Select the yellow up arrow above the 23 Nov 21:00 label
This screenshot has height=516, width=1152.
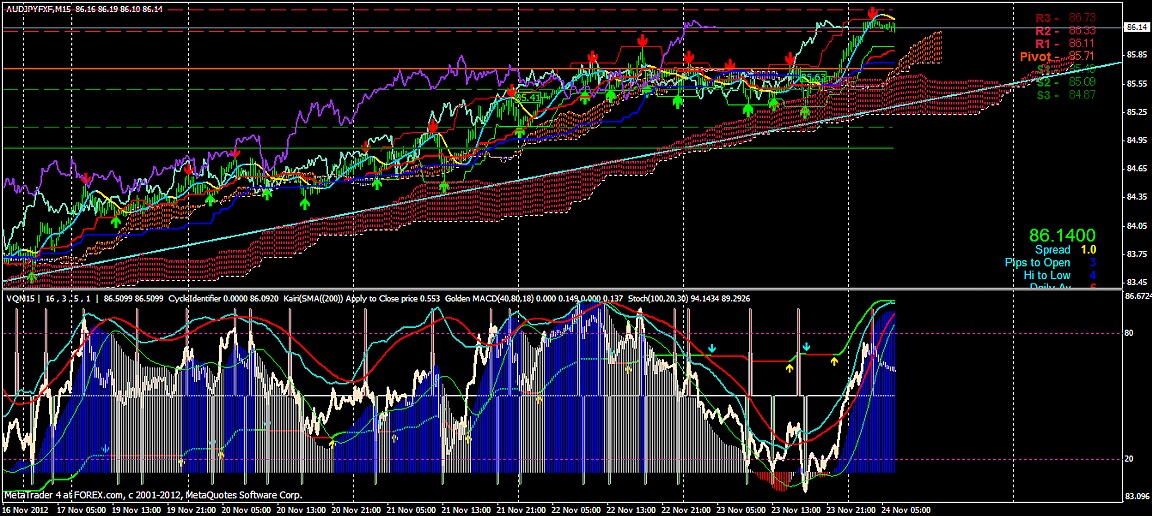pos(834,360)
